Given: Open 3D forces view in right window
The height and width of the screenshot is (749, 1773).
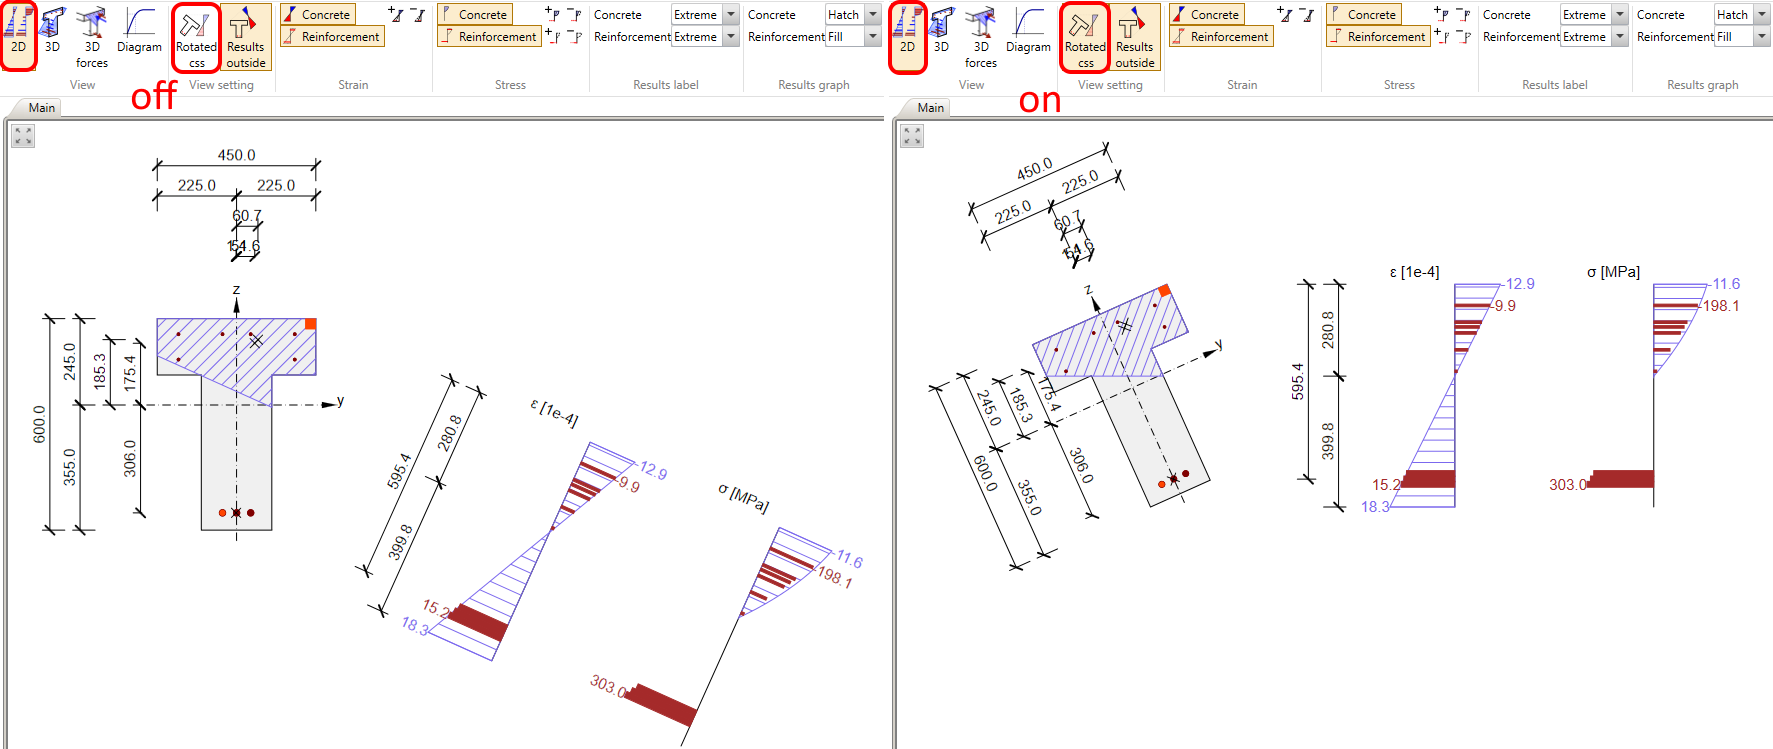Looking at the screenshot, I should 980,35.
